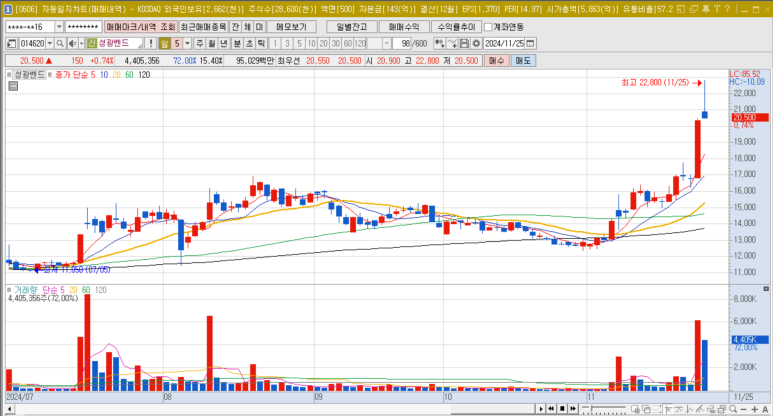
Task: Play chart replay forward
Action: tap(541, 409)
